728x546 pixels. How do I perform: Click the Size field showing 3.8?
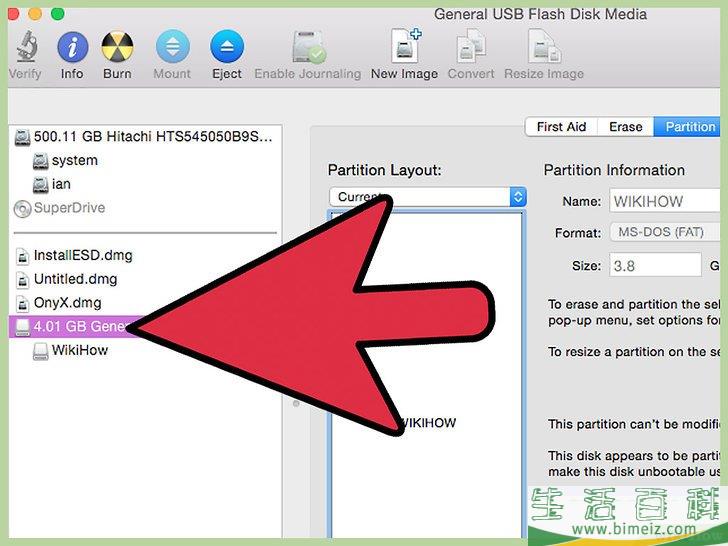(655, 265)
